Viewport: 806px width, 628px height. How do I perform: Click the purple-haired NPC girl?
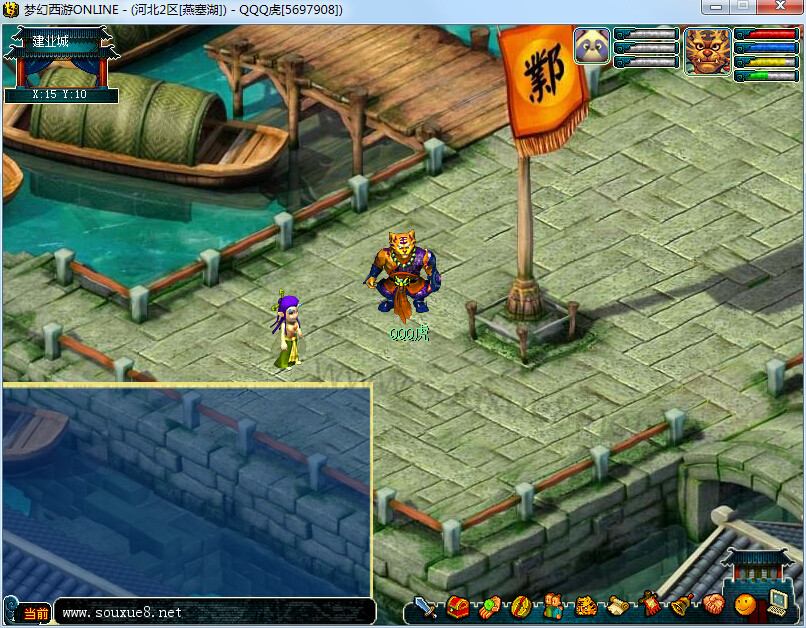click(x=287, y=330)
